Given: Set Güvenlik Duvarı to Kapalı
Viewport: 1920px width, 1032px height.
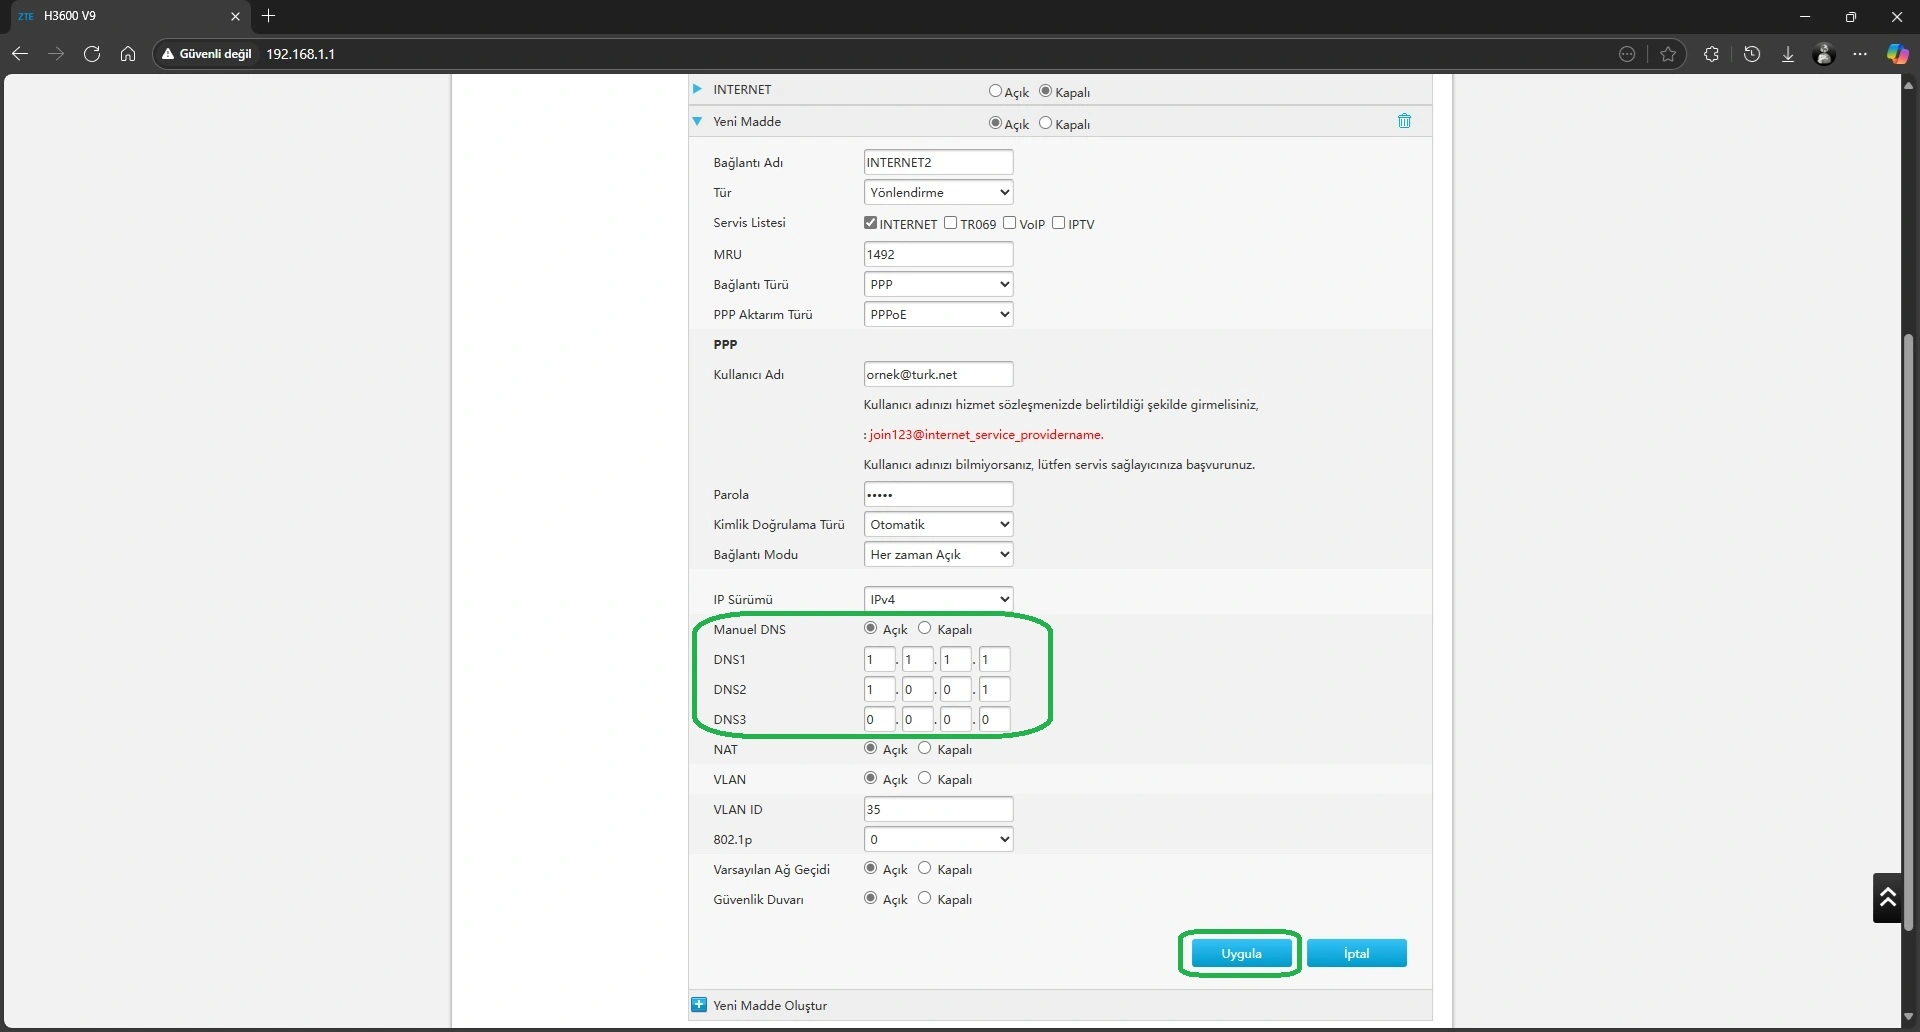Looking at the screenshot, I should (925, 898).
